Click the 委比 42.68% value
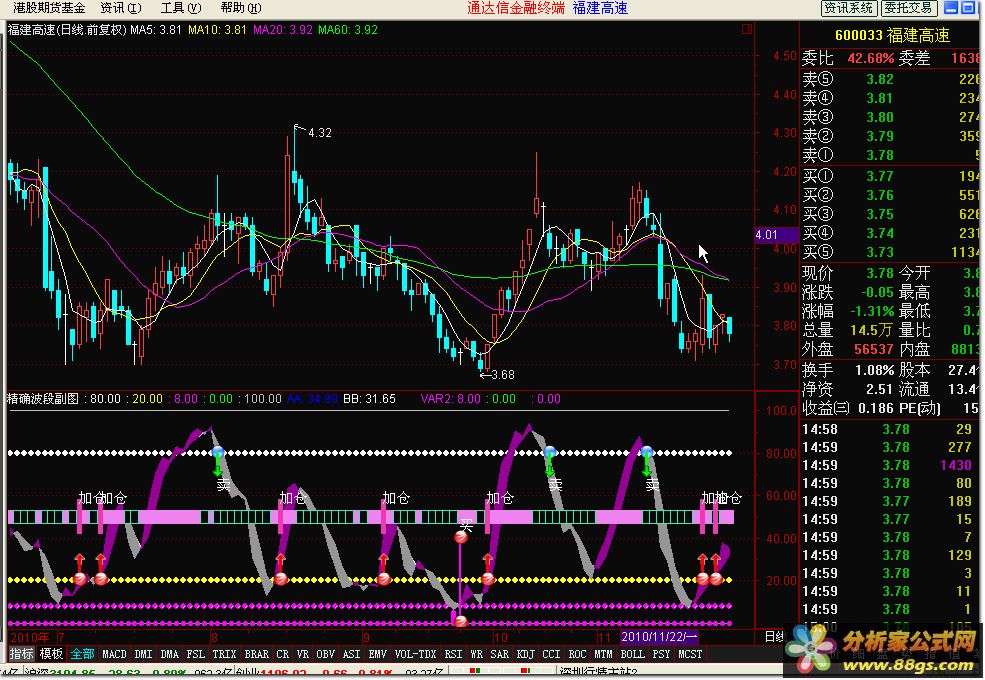This screenshot has width=985, height=680. point(871,58)
